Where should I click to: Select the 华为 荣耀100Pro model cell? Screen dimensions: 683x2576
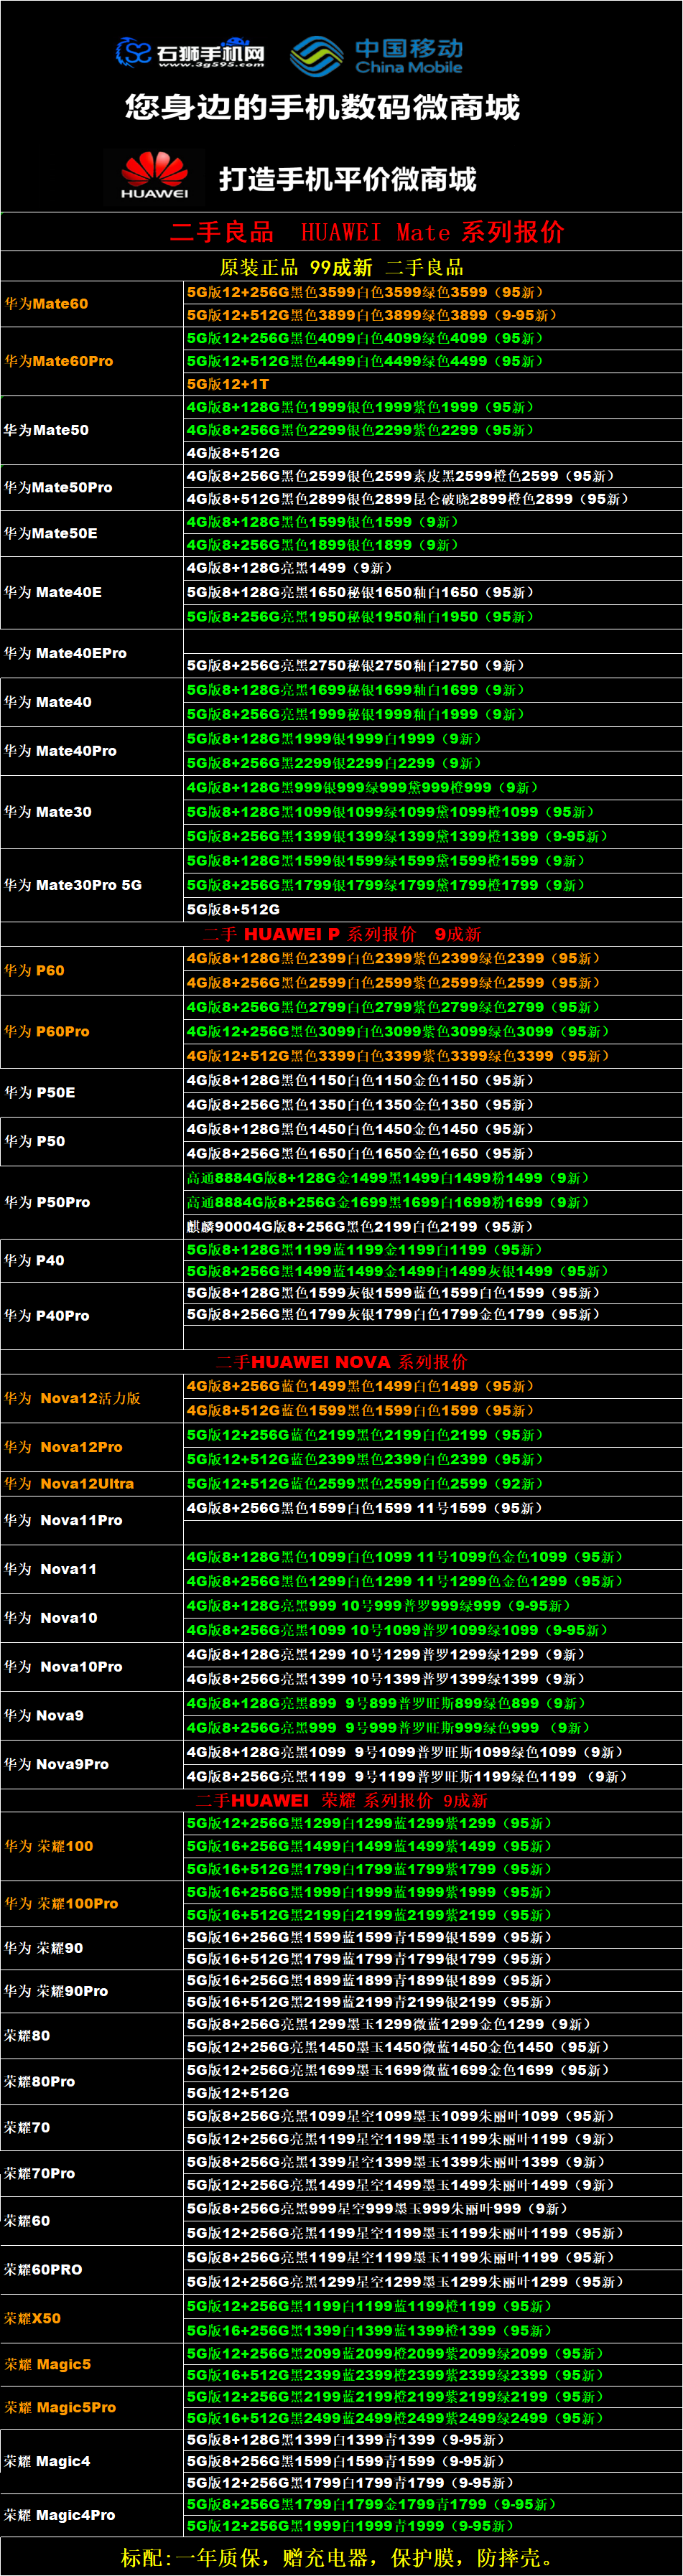tap(92, 1904)
